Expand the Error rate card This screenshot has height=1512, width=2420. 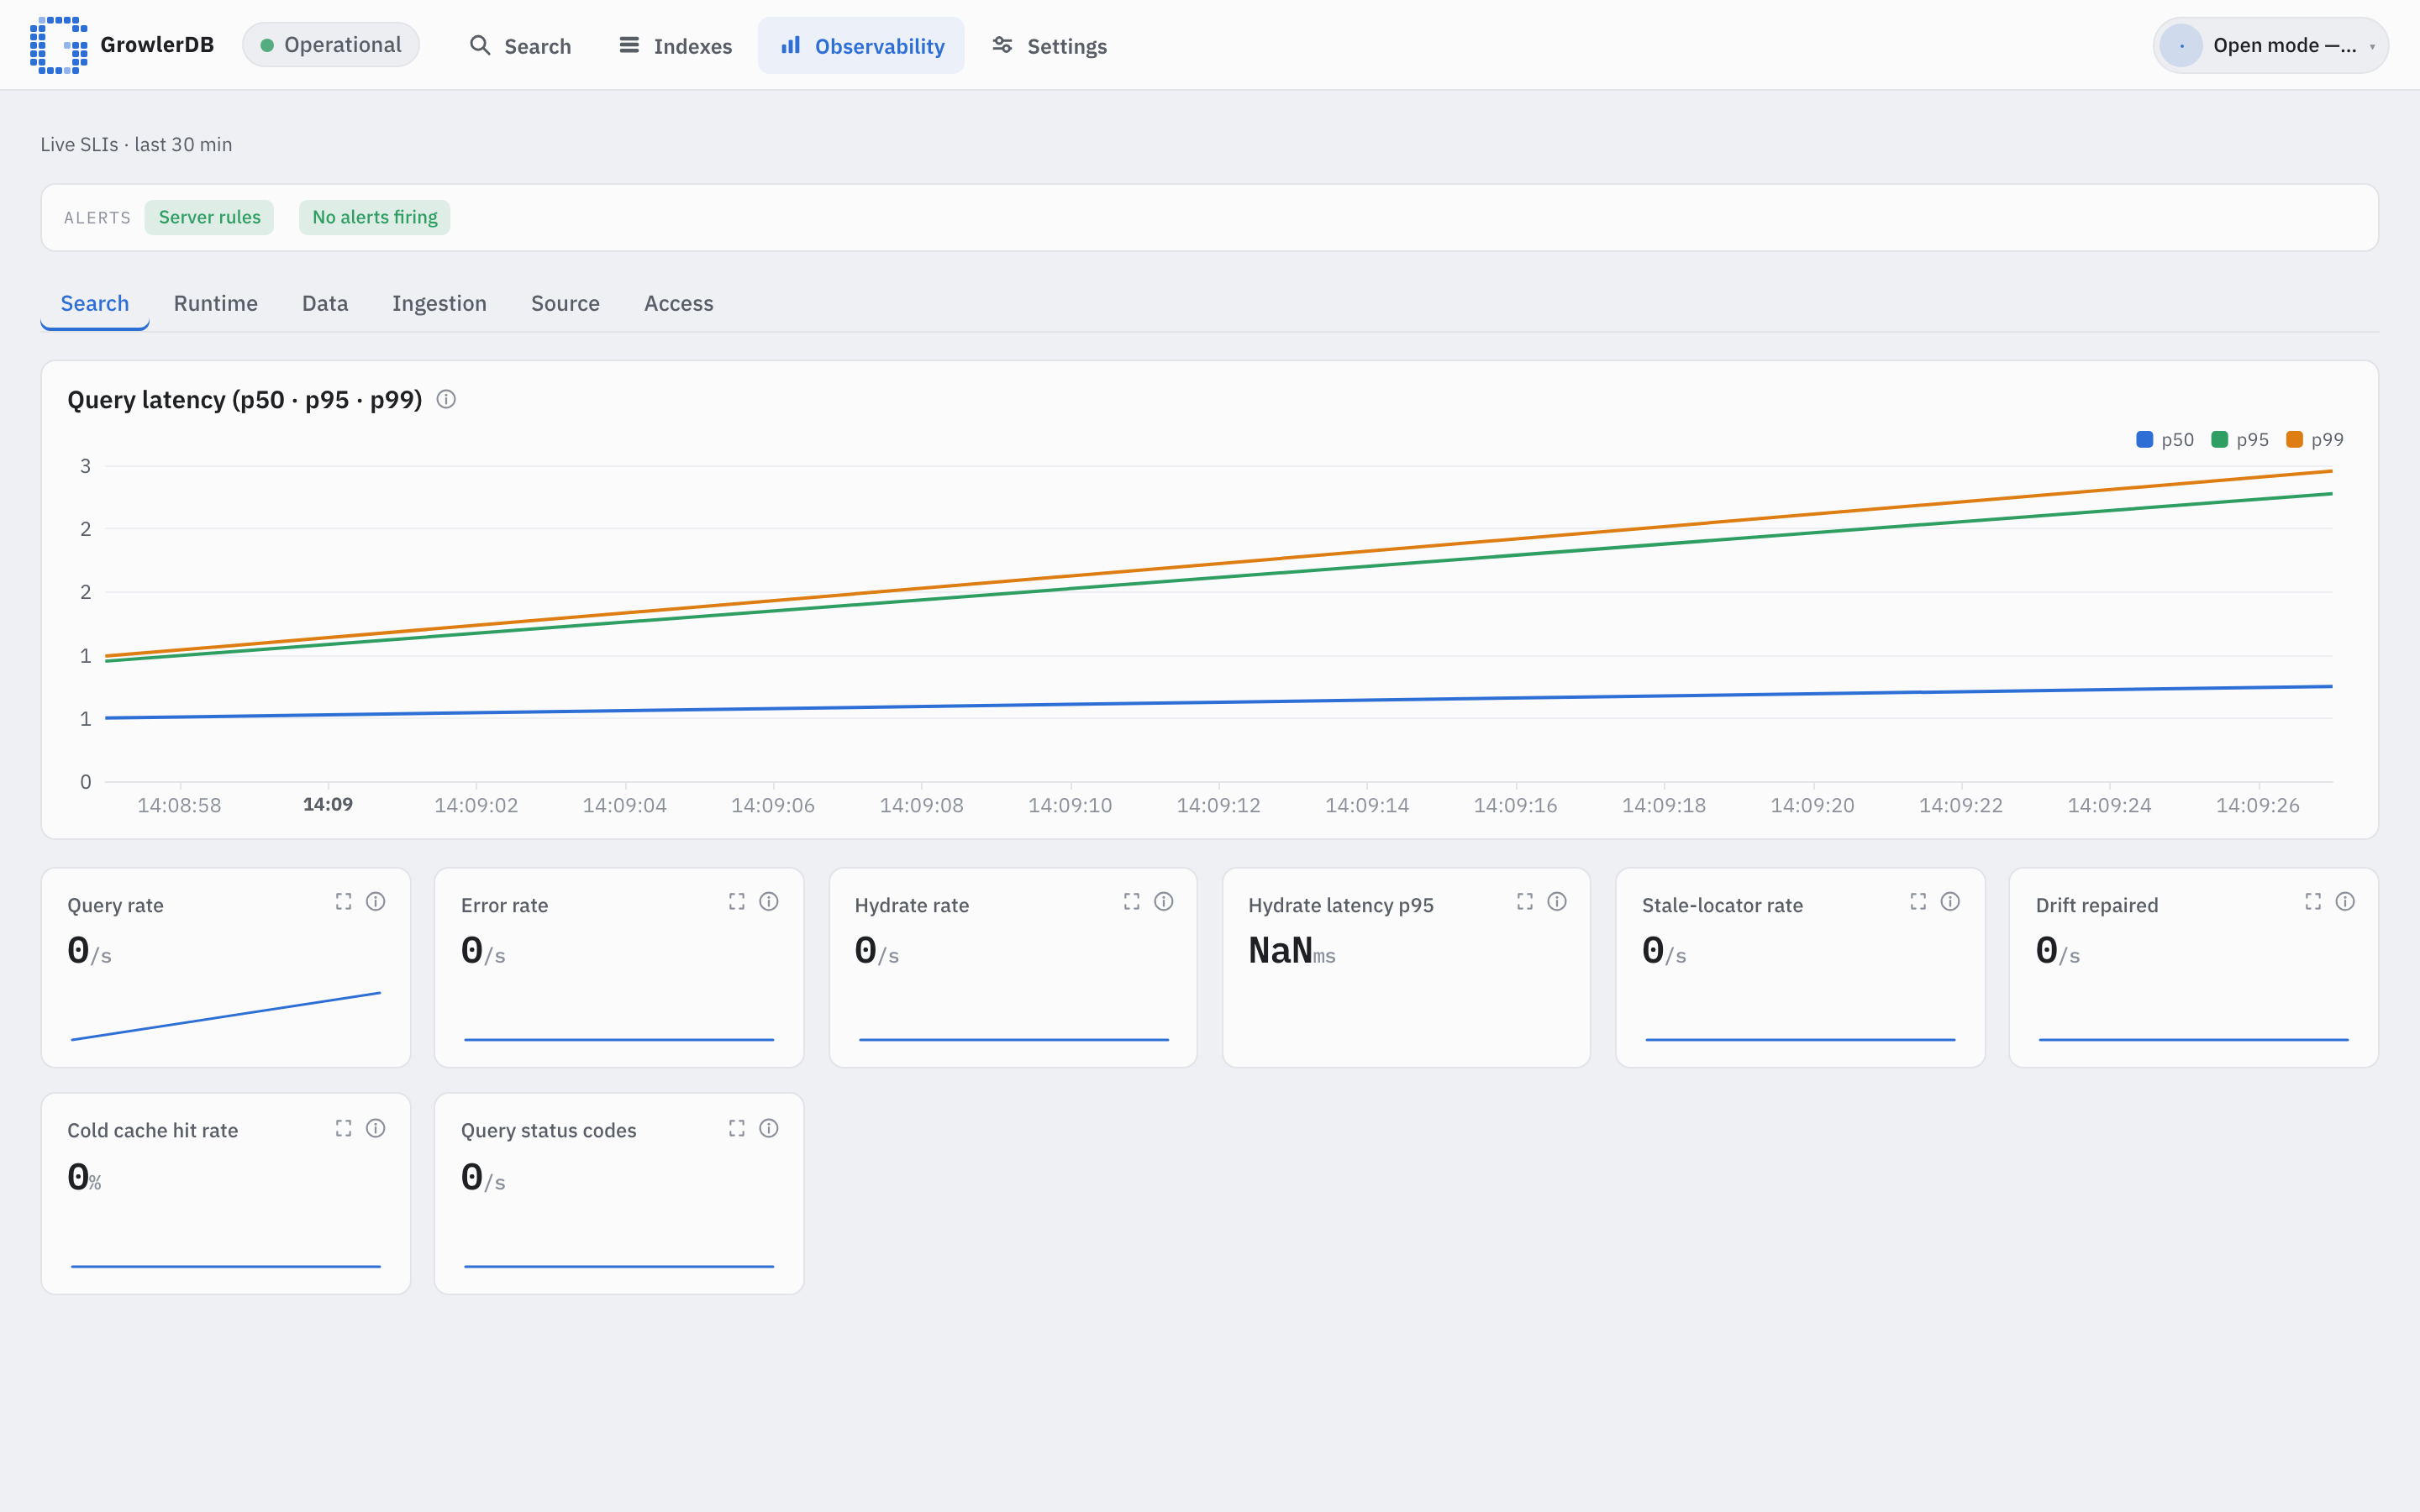tap(737, 901)
